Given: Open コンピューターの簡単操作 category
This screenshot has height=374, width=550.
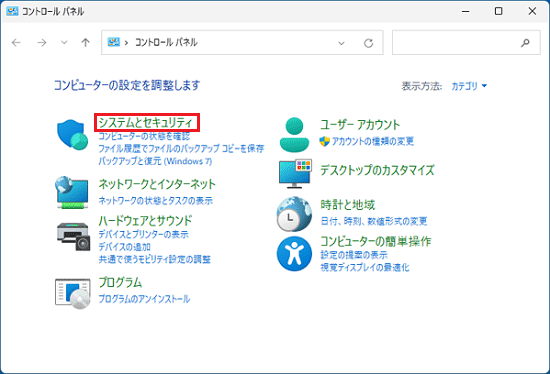Looking at the screenshot, I should (376, 241).
